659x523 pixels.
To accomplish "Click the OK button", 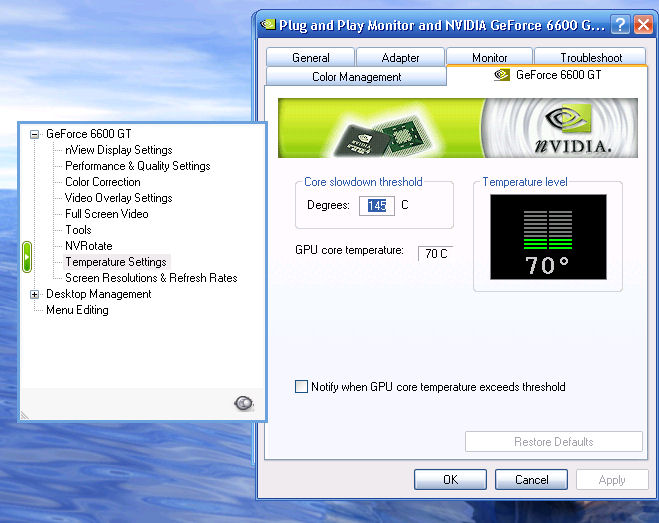I will click(450, 480).
